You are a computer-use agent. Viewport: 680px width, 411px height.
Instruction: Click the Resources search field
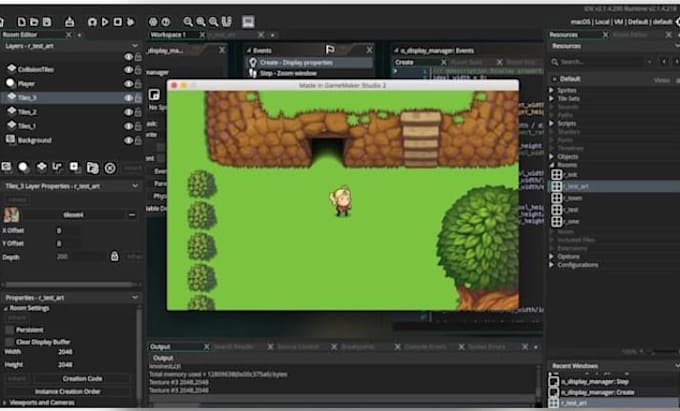tap(600, 62)
